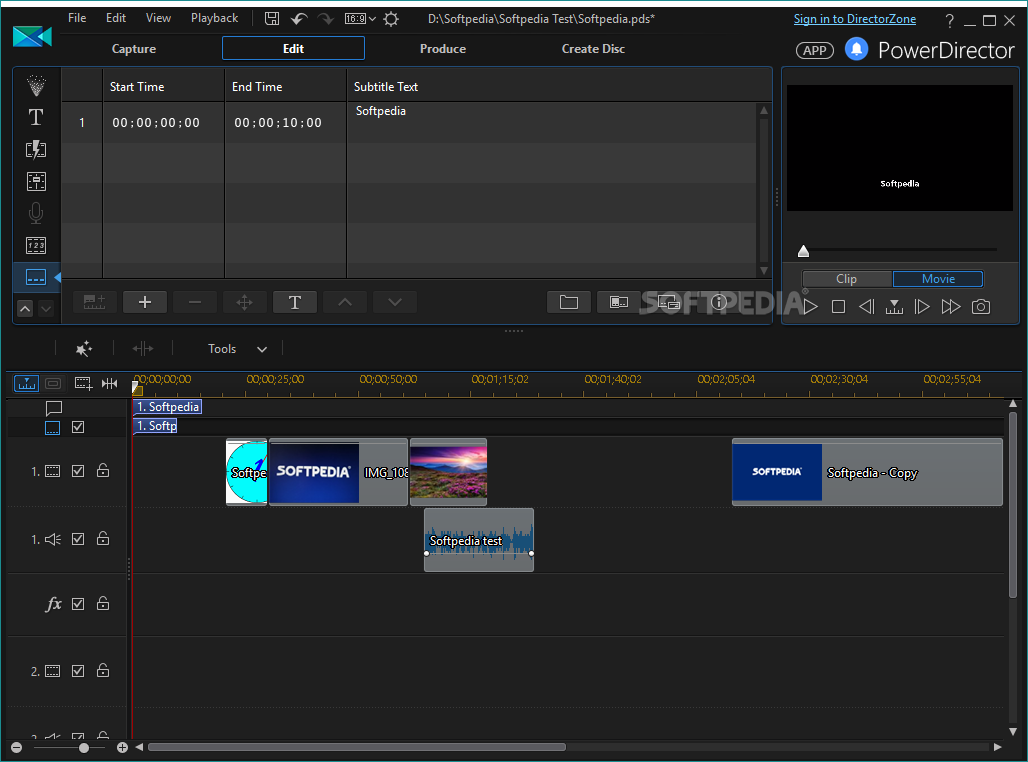Screen dimensions: 1028x762
Task: Import subtitles from file folder icon
Action: [x=568, y=302]
